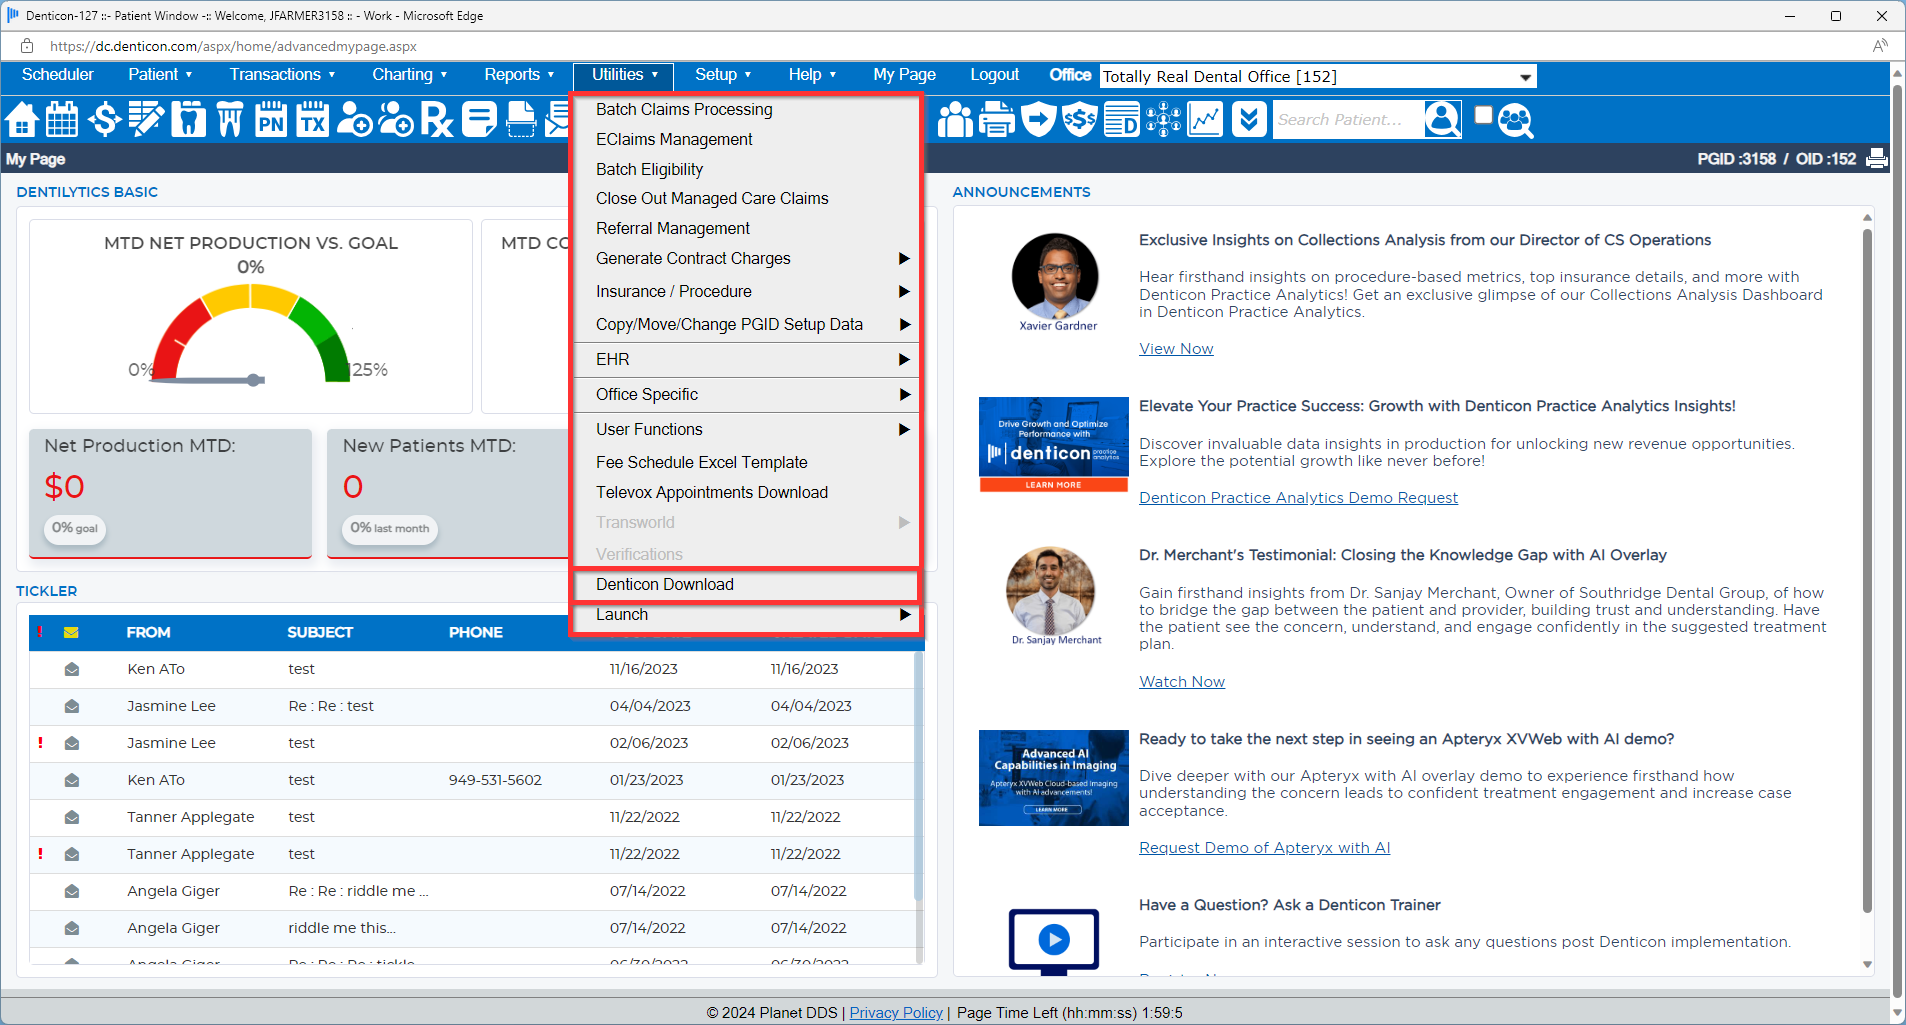Open the View Now link
The image size is (1906, 1025).
1176,349
